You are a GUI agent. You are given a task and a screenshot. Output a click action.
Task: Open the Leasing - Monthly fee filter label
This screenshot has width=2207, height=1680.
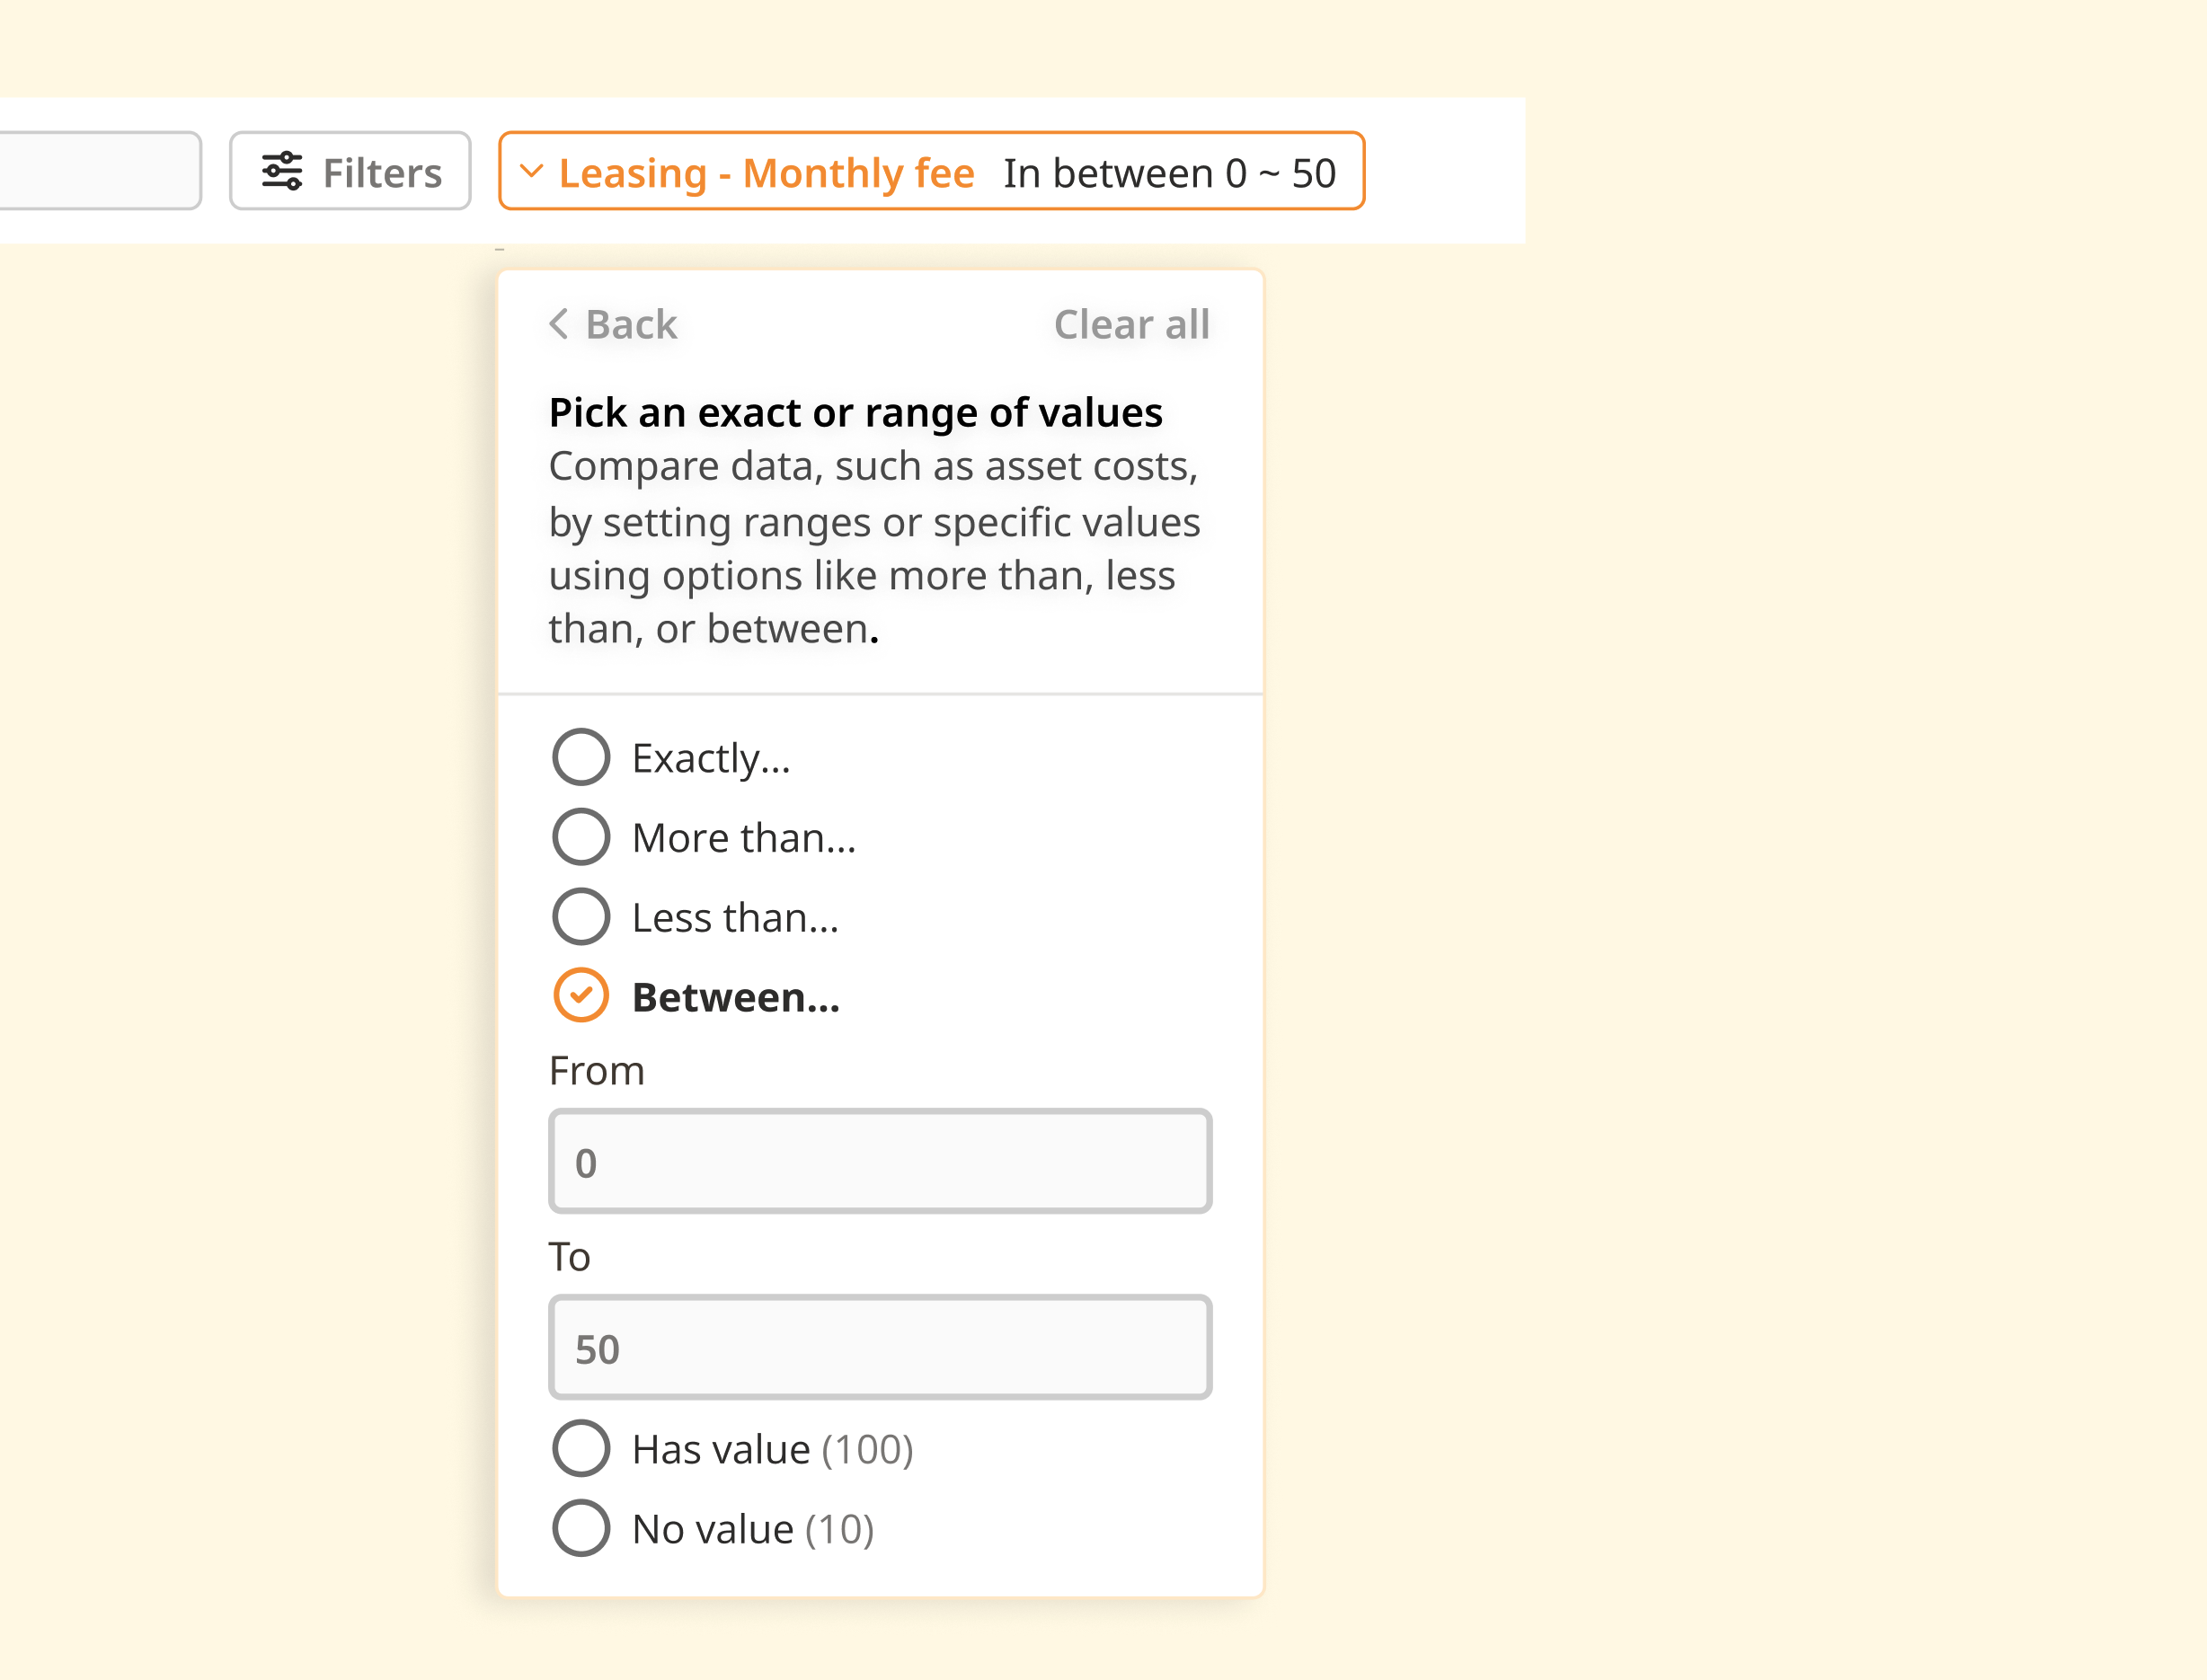coord(766,173)
